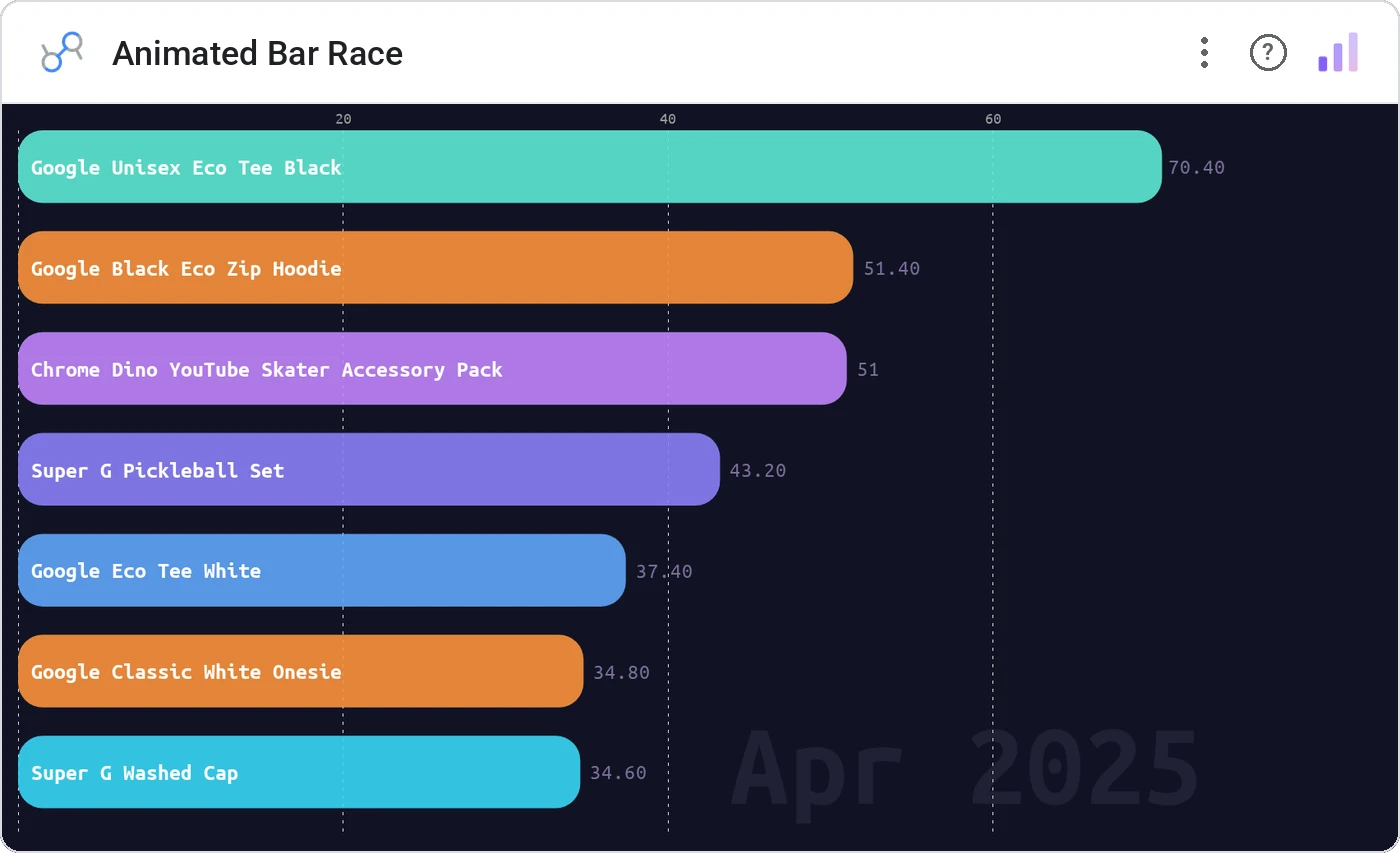Image resolution: width=1400 pixels, height=853 pixels.
Task: Select the Super G Washed Cap bar
Action: pos(299,773)
